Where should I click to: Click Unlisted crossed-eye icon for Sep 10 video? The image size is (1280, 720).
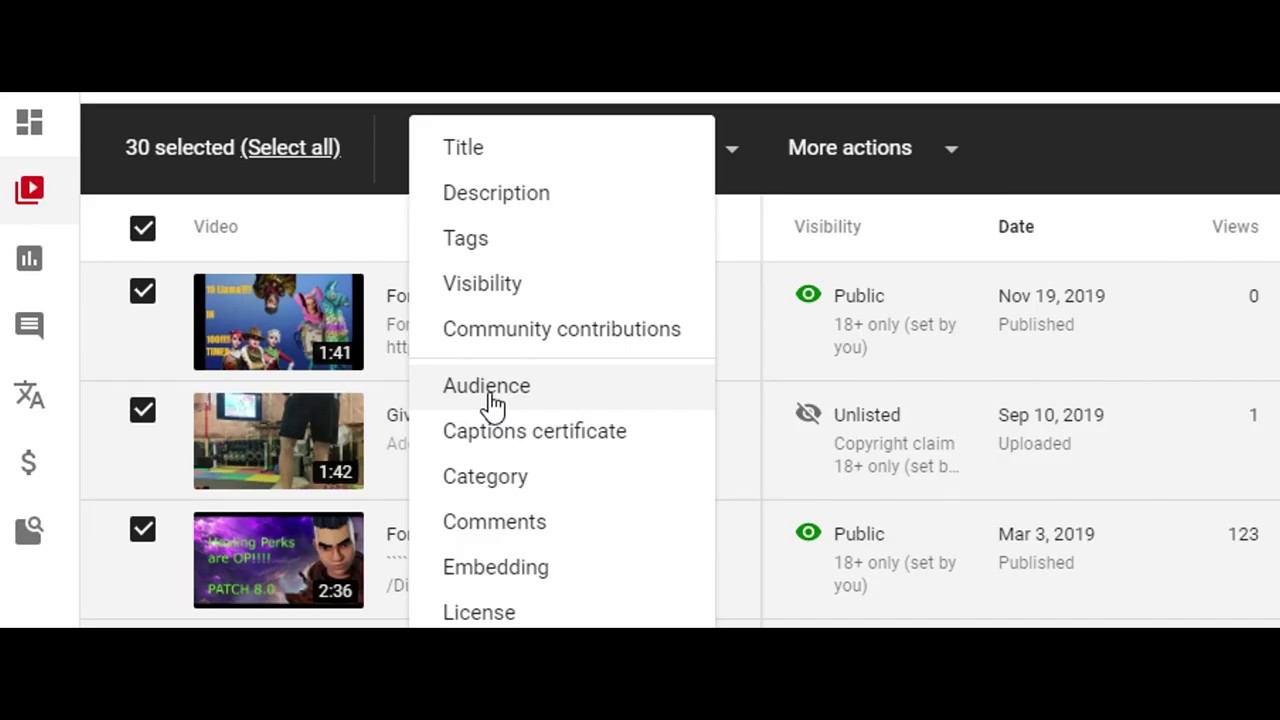pos(808,413)
